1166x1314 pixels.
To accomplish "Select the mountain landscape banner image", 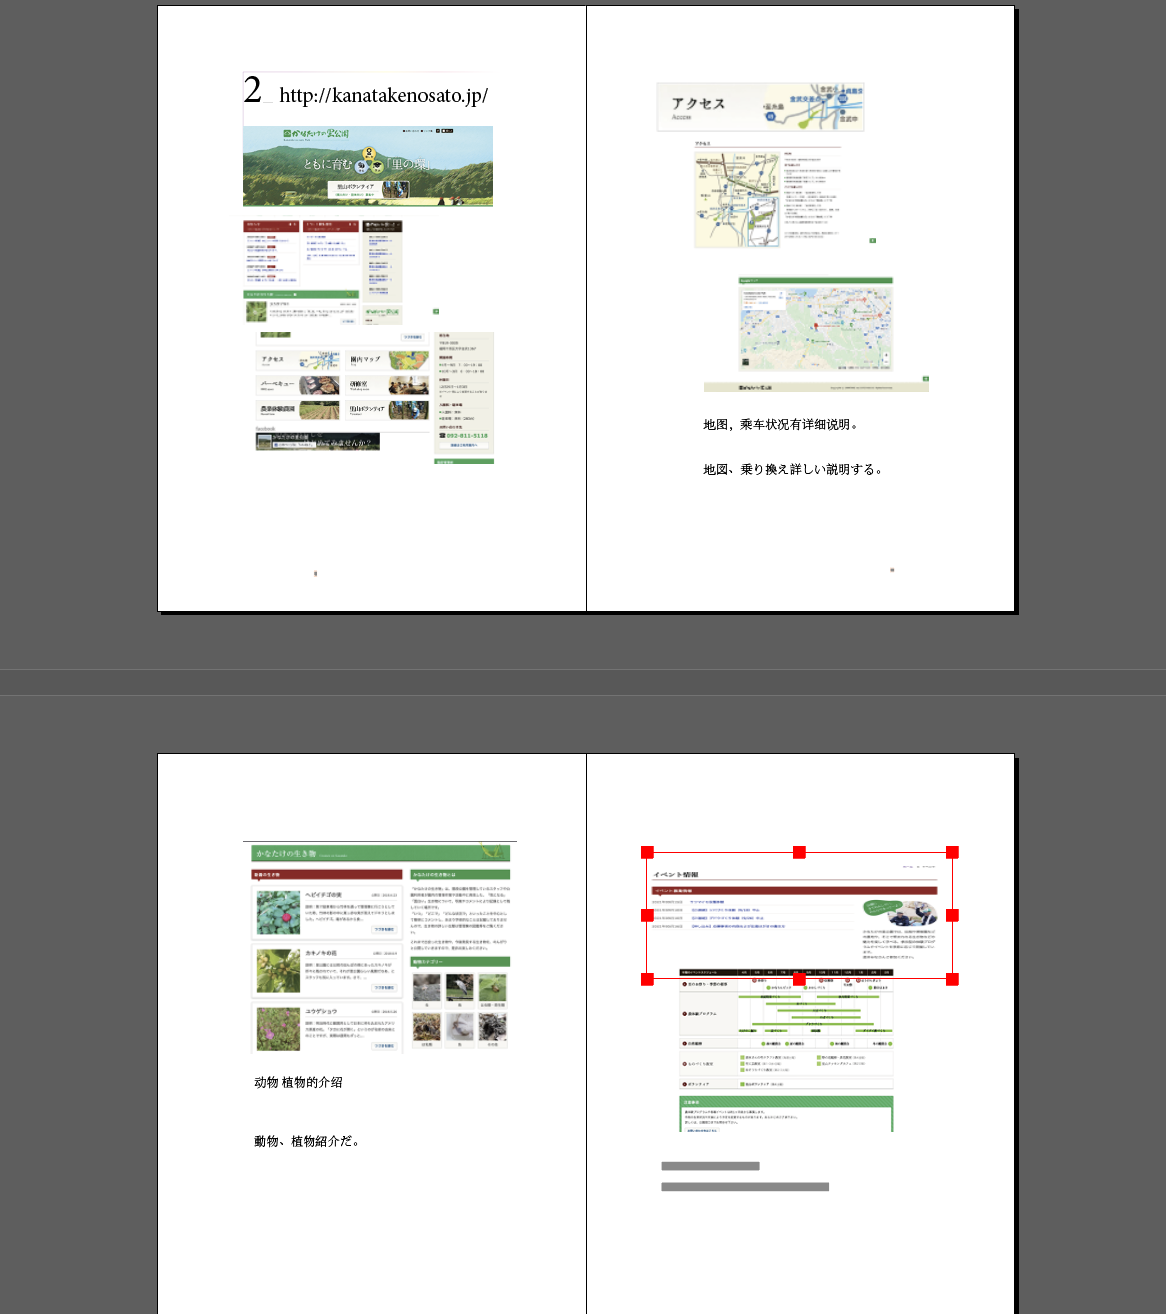I will click(x=367, y=166).
